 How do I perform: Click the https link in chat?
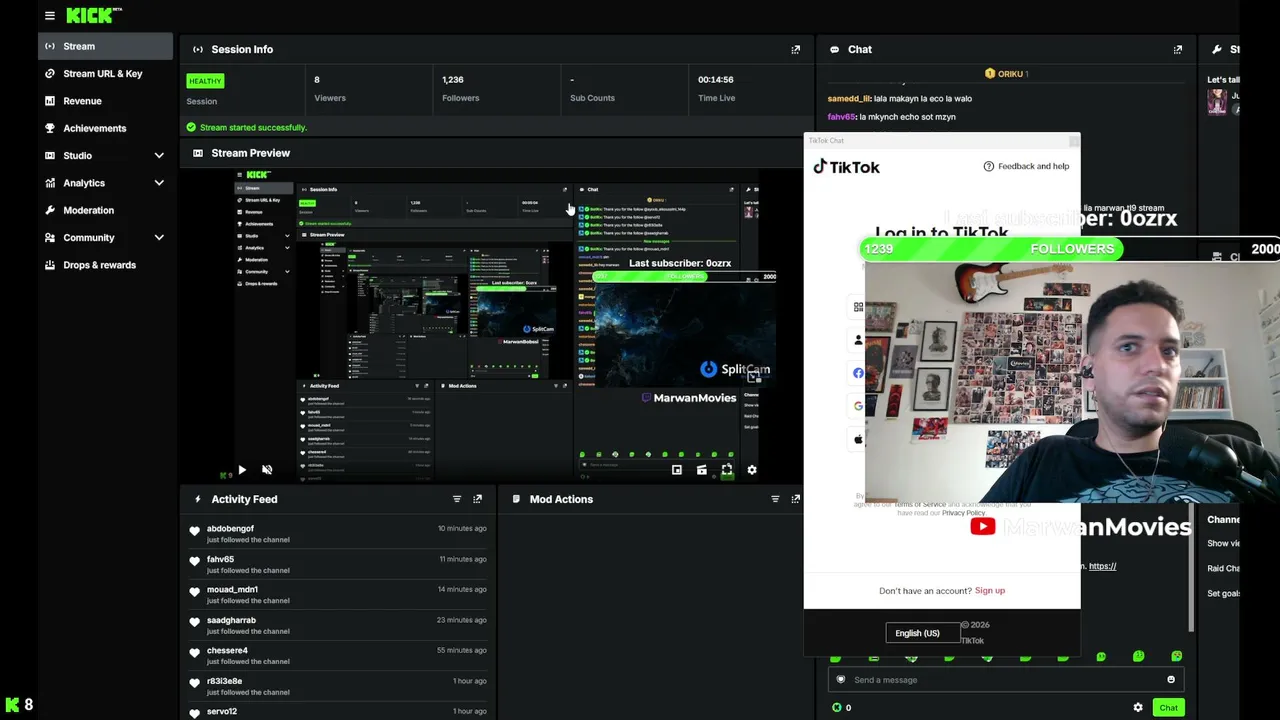pyautogui.click(x=1102, y=566)
